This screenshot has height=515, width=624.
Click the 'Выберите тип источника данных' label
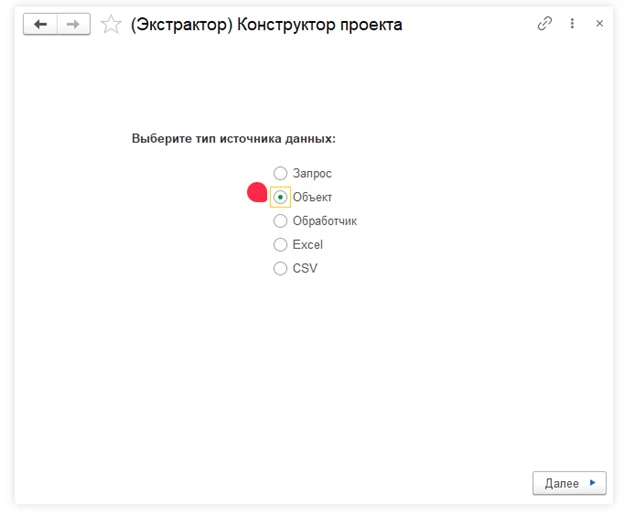[234, 139]
